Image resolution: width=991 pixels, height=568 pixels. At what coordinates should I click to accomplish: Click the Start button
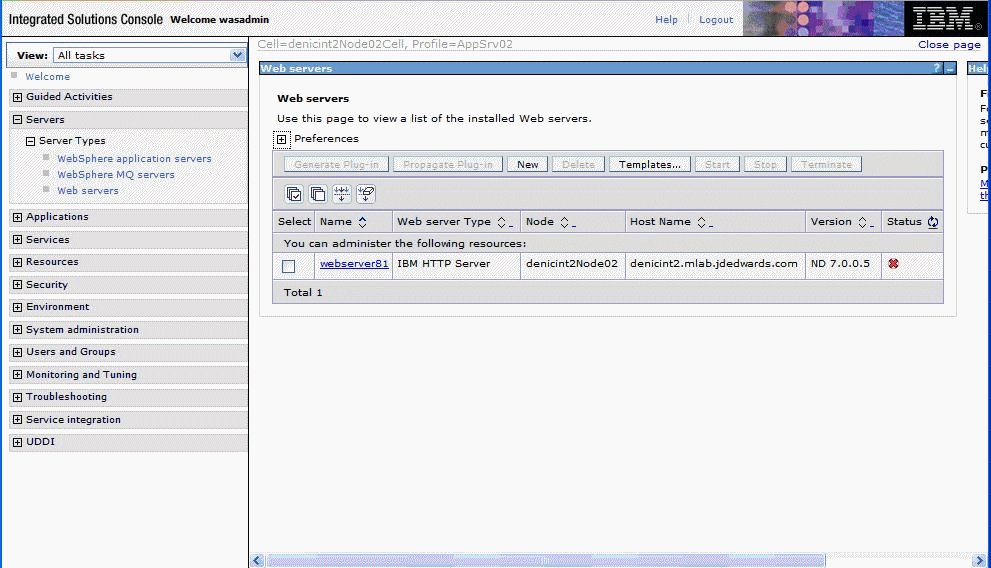[x=717, y=164]
